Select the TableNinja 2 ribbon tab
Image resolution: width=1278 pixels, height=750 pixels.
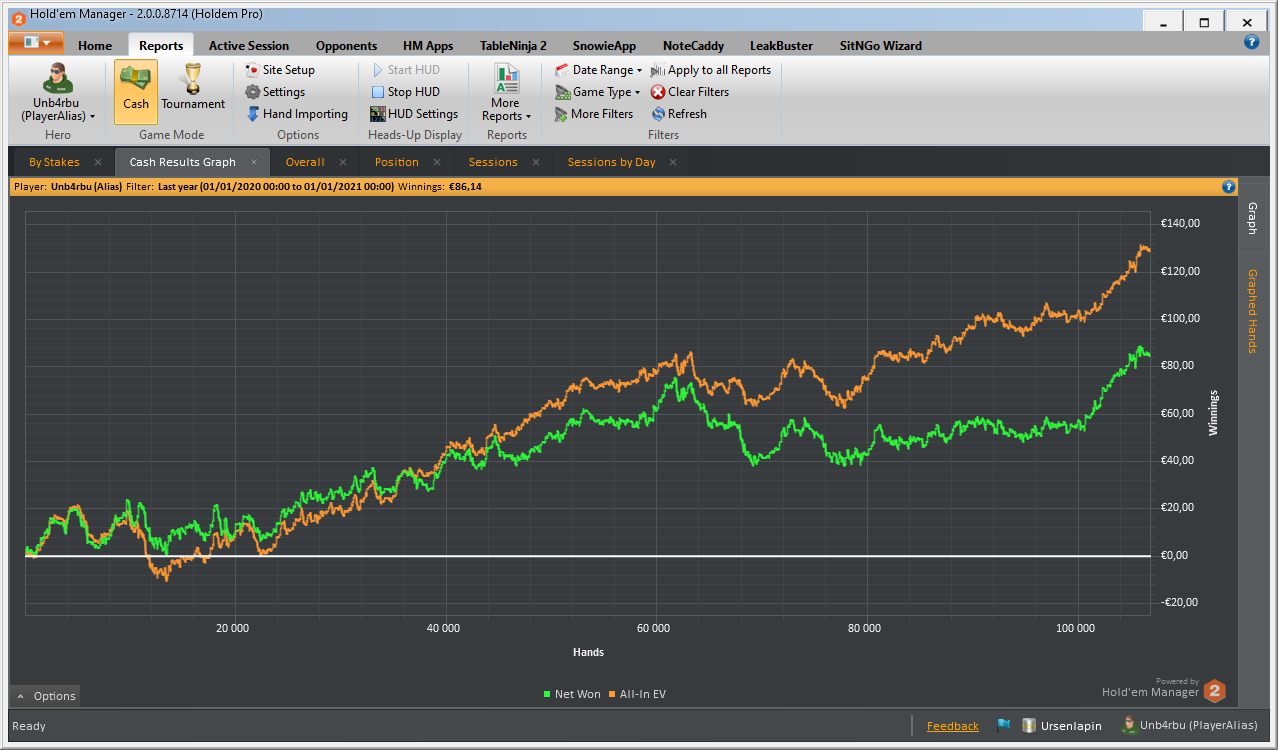pos(513,45)
